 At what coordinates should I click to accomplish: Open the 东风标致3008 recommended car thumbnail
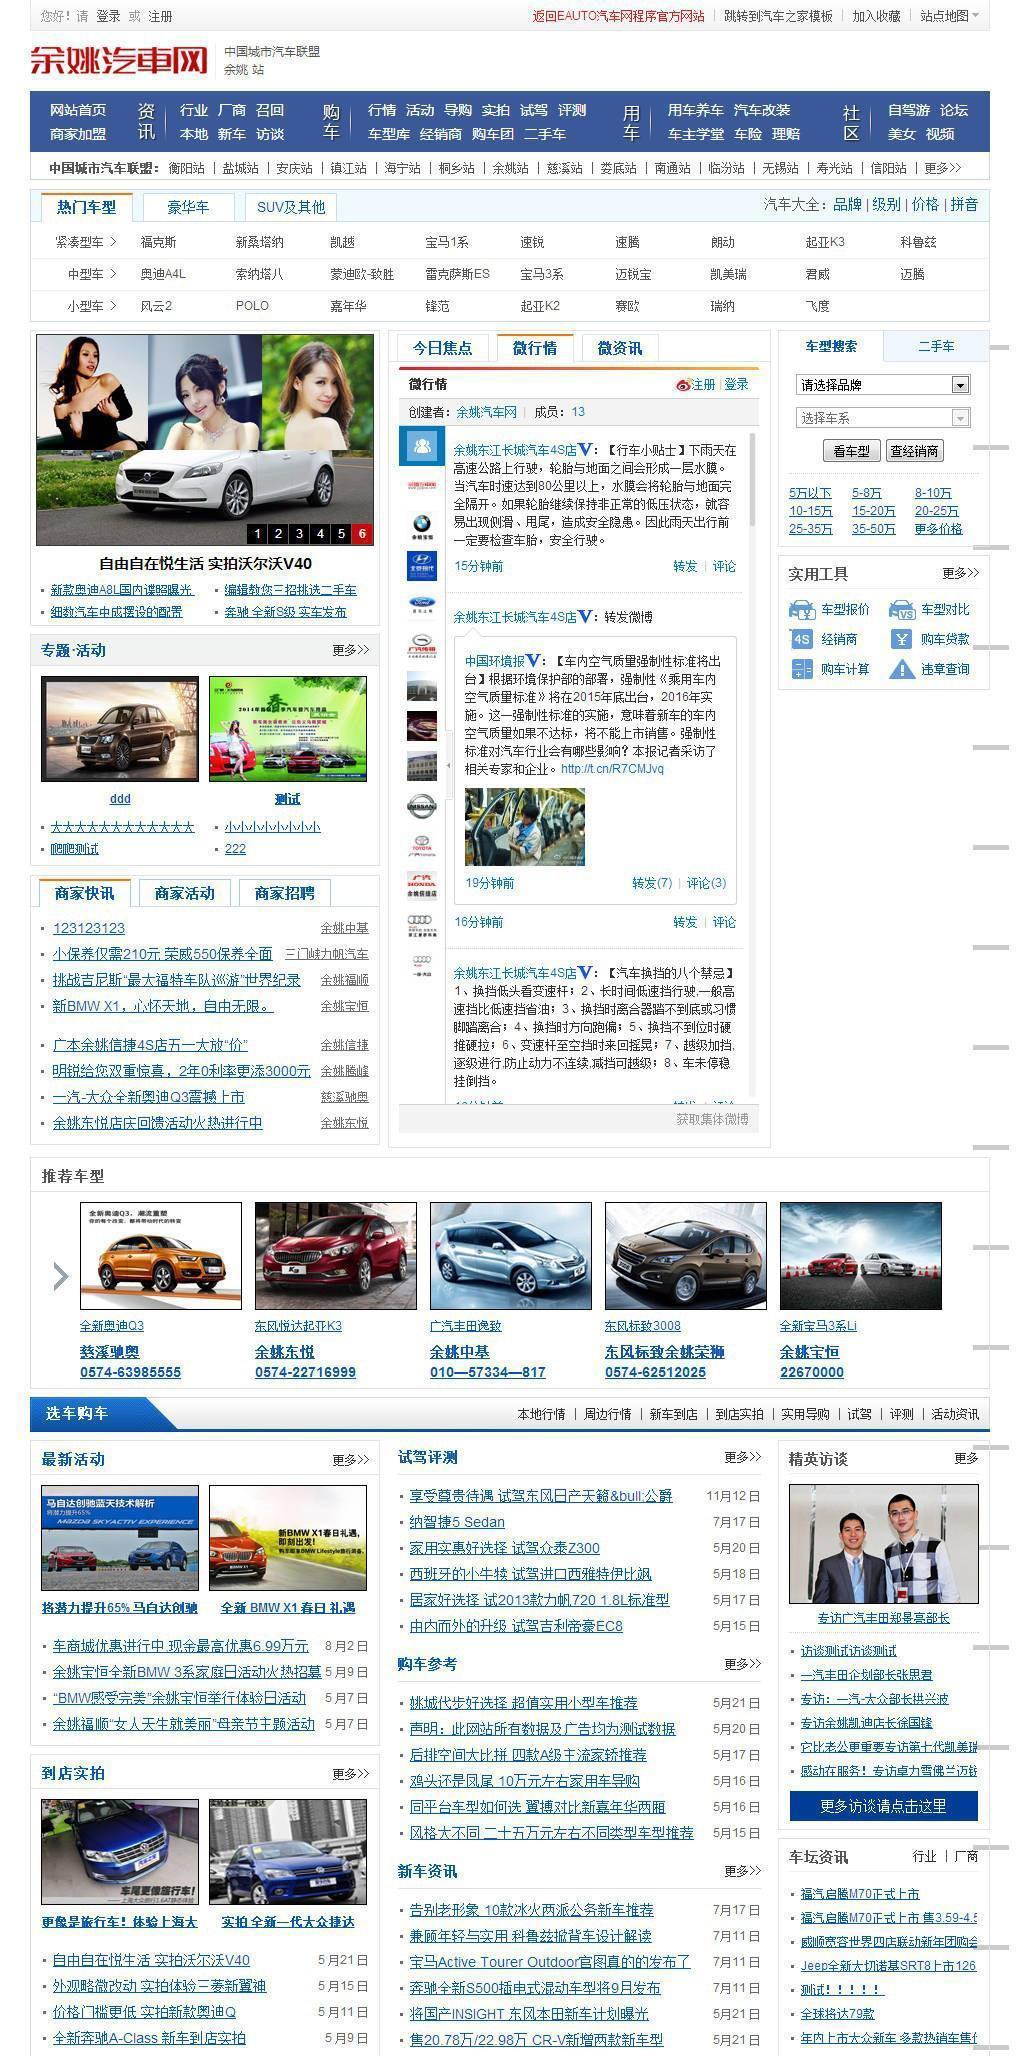point(685,1256)
